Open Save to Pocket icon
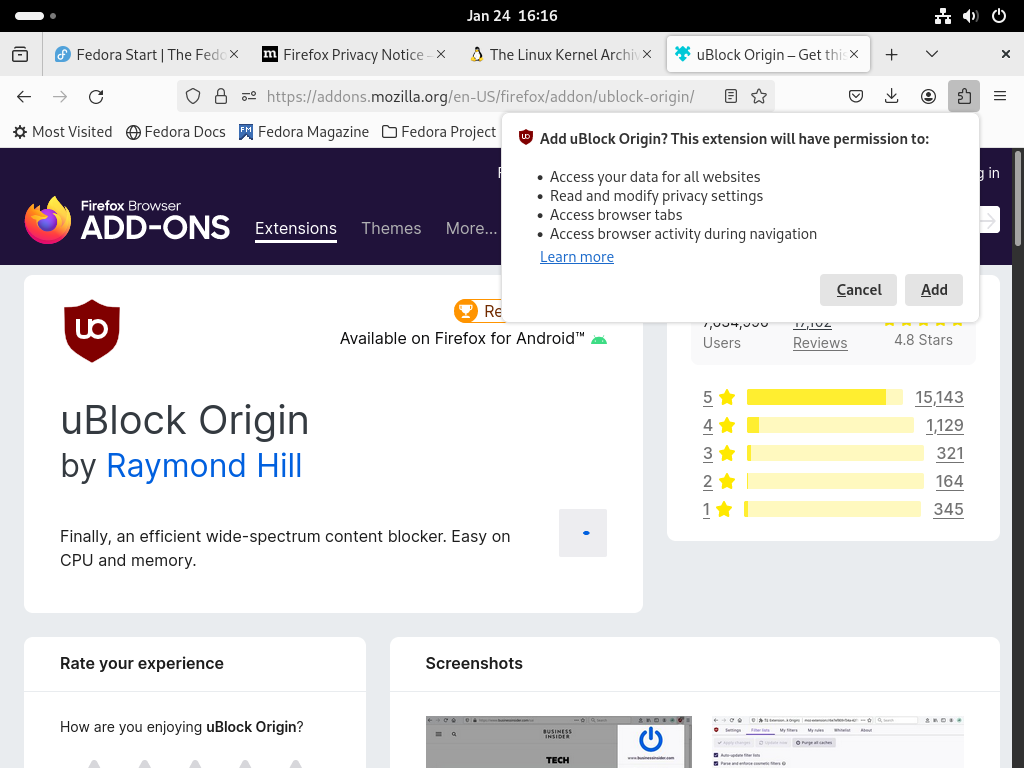This screenshot has height=768, width=1024. point(856,97)
